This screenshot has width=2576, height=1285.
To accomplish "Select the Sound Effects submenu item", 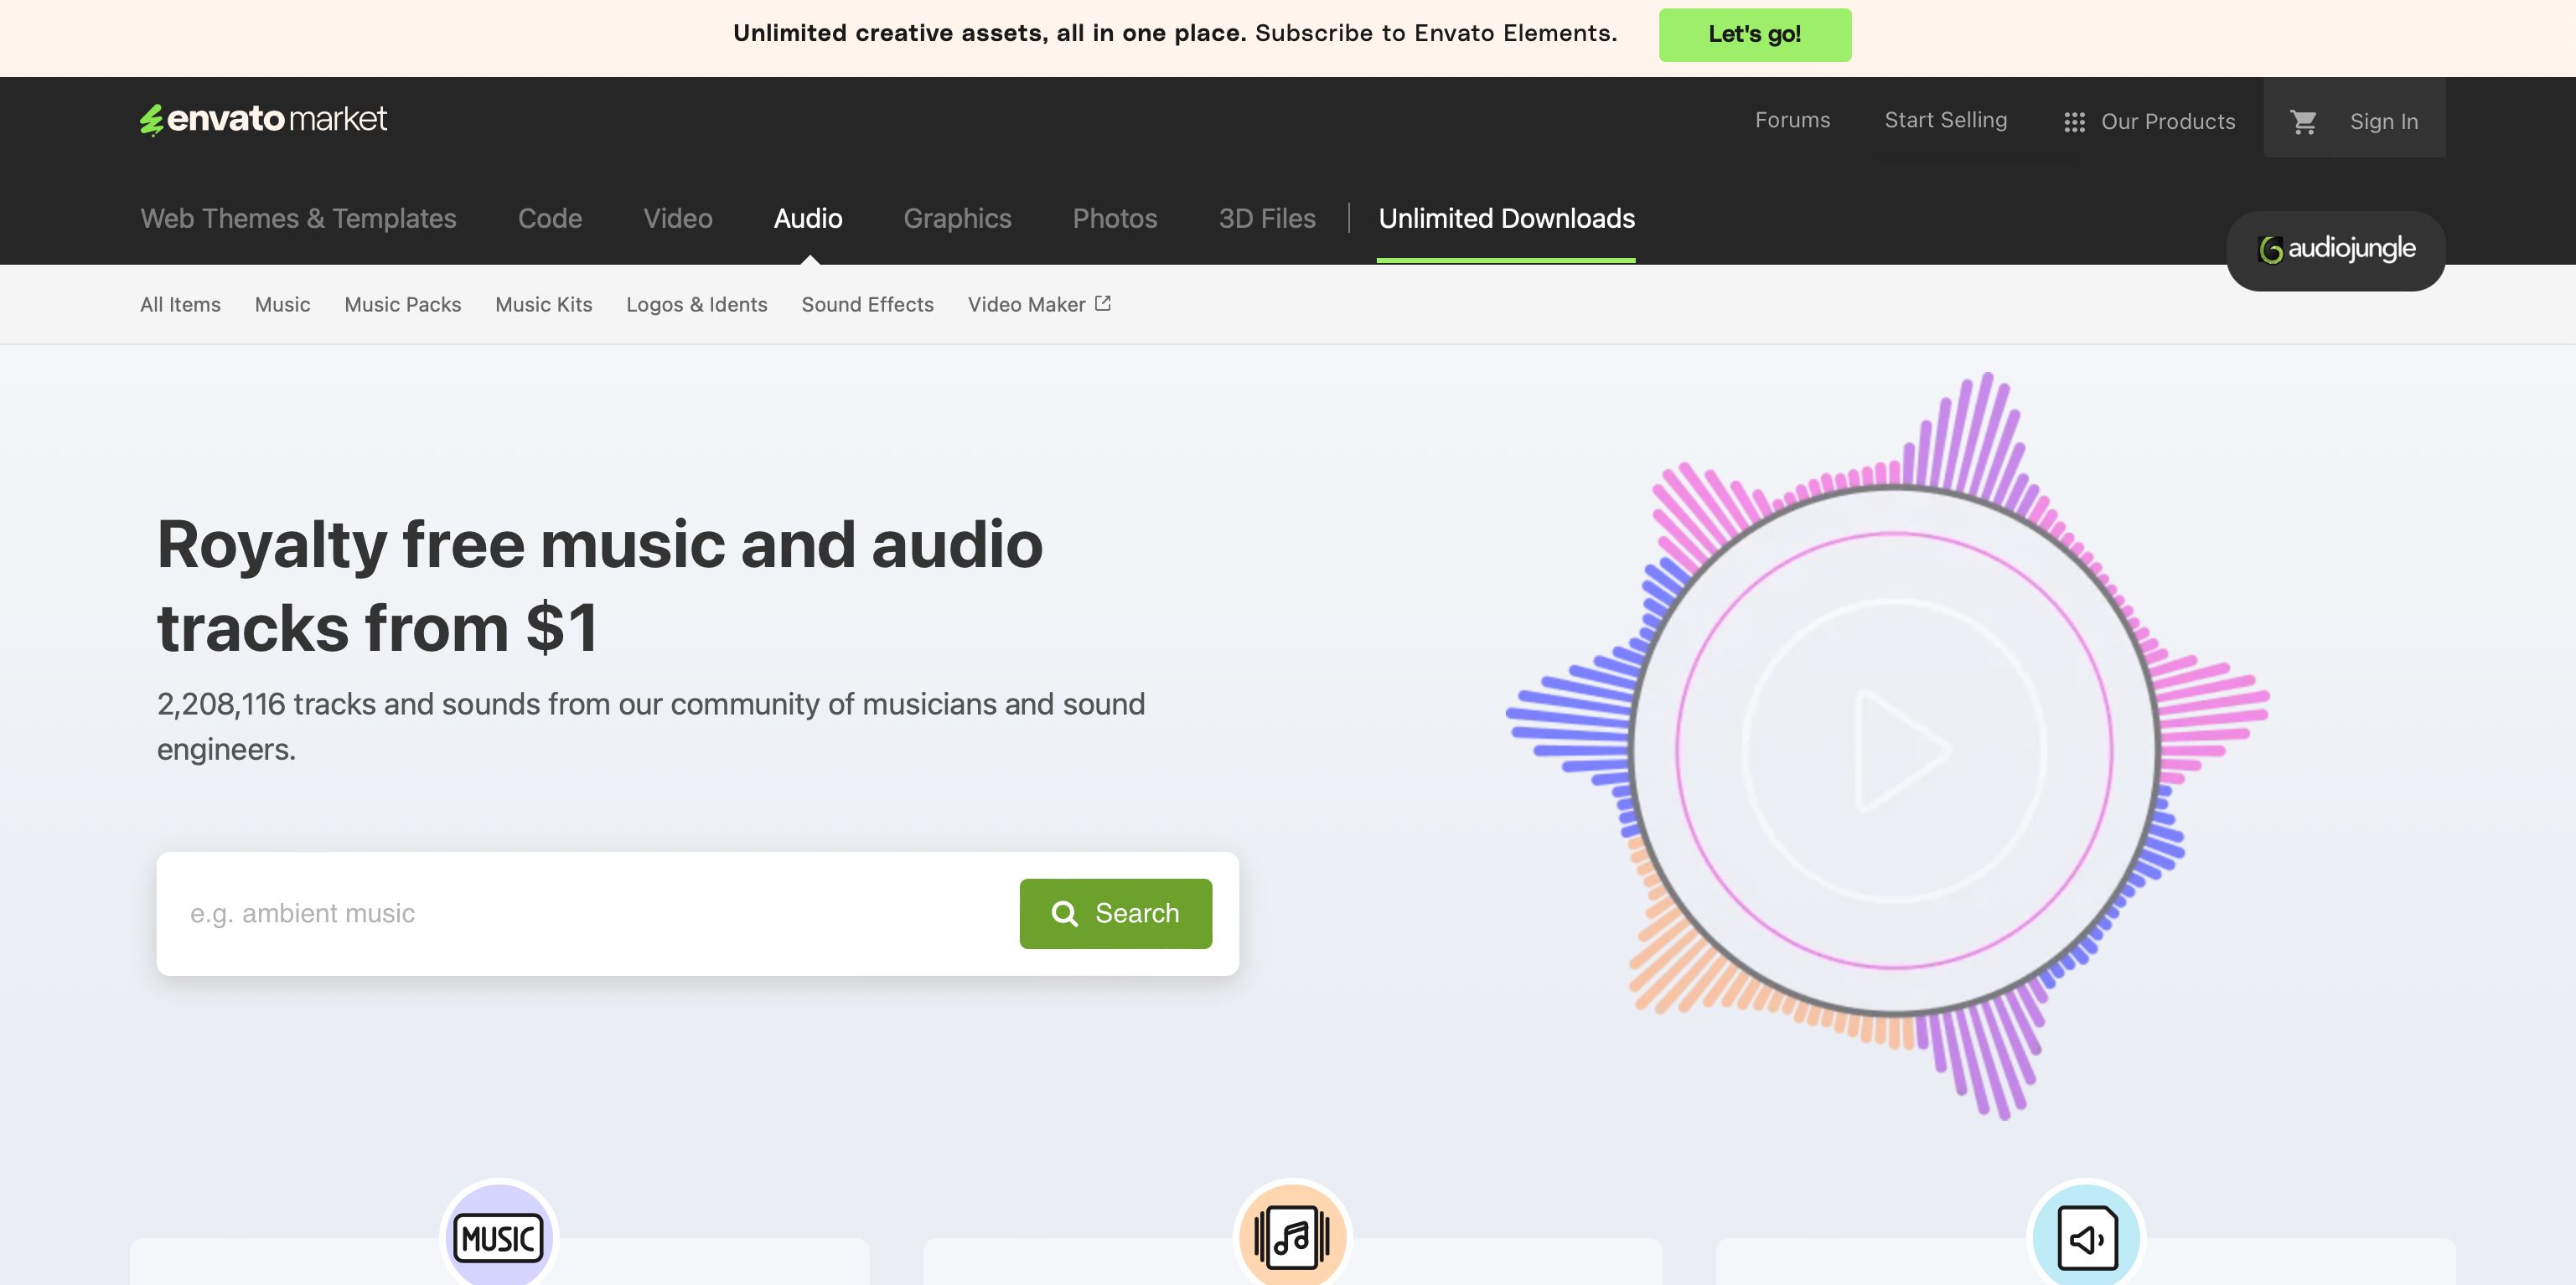I will pyautogui.click(x=867, y=304).
